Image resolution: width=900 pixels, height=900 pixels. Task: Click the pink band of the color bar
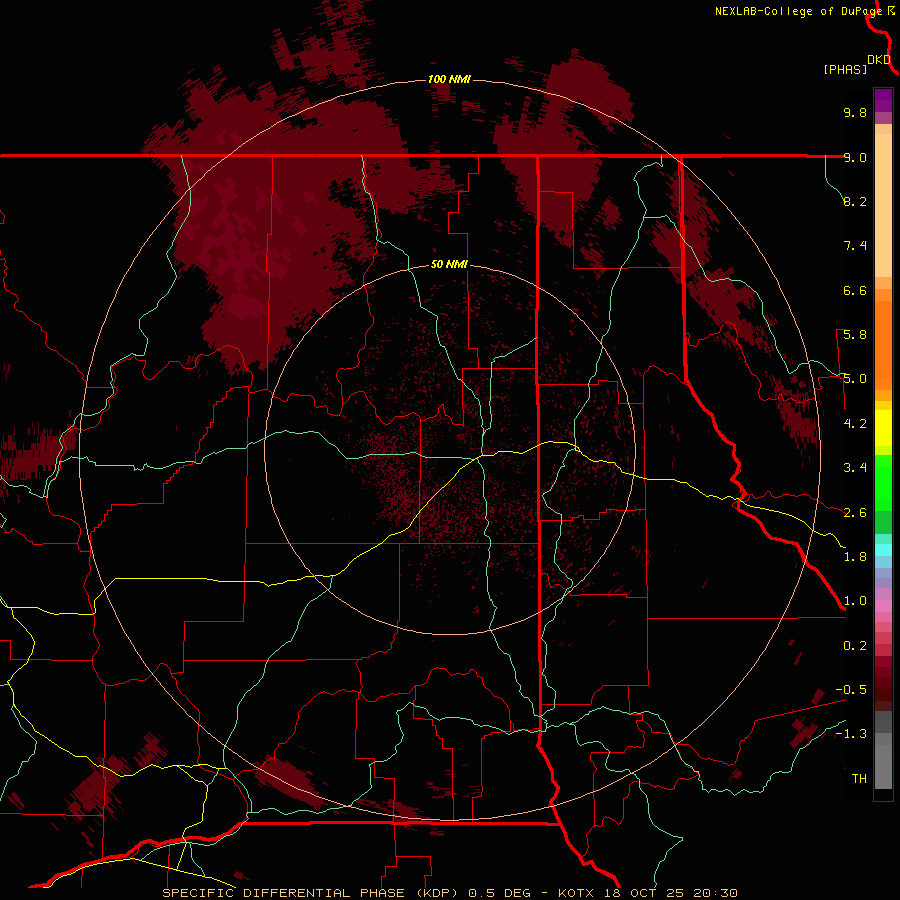tap(883, 606)
